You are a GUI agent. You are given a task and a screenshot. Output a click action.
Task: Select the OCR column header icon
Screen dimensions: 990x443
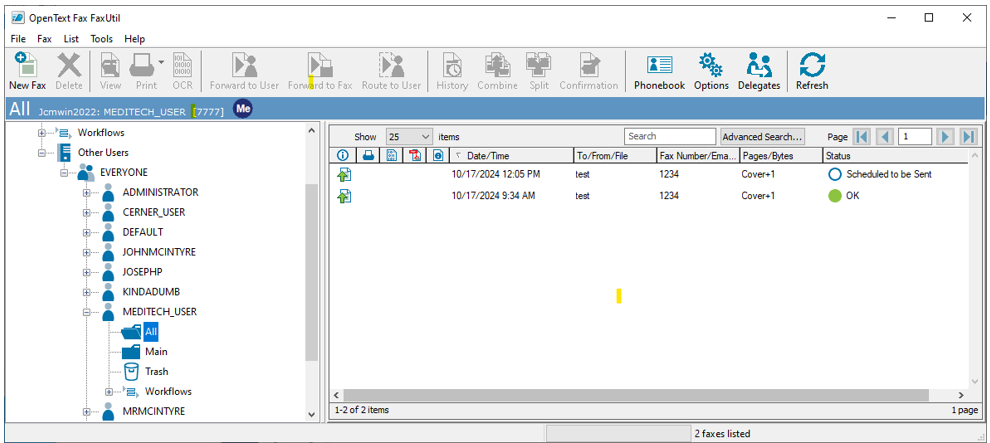(391, 155)
